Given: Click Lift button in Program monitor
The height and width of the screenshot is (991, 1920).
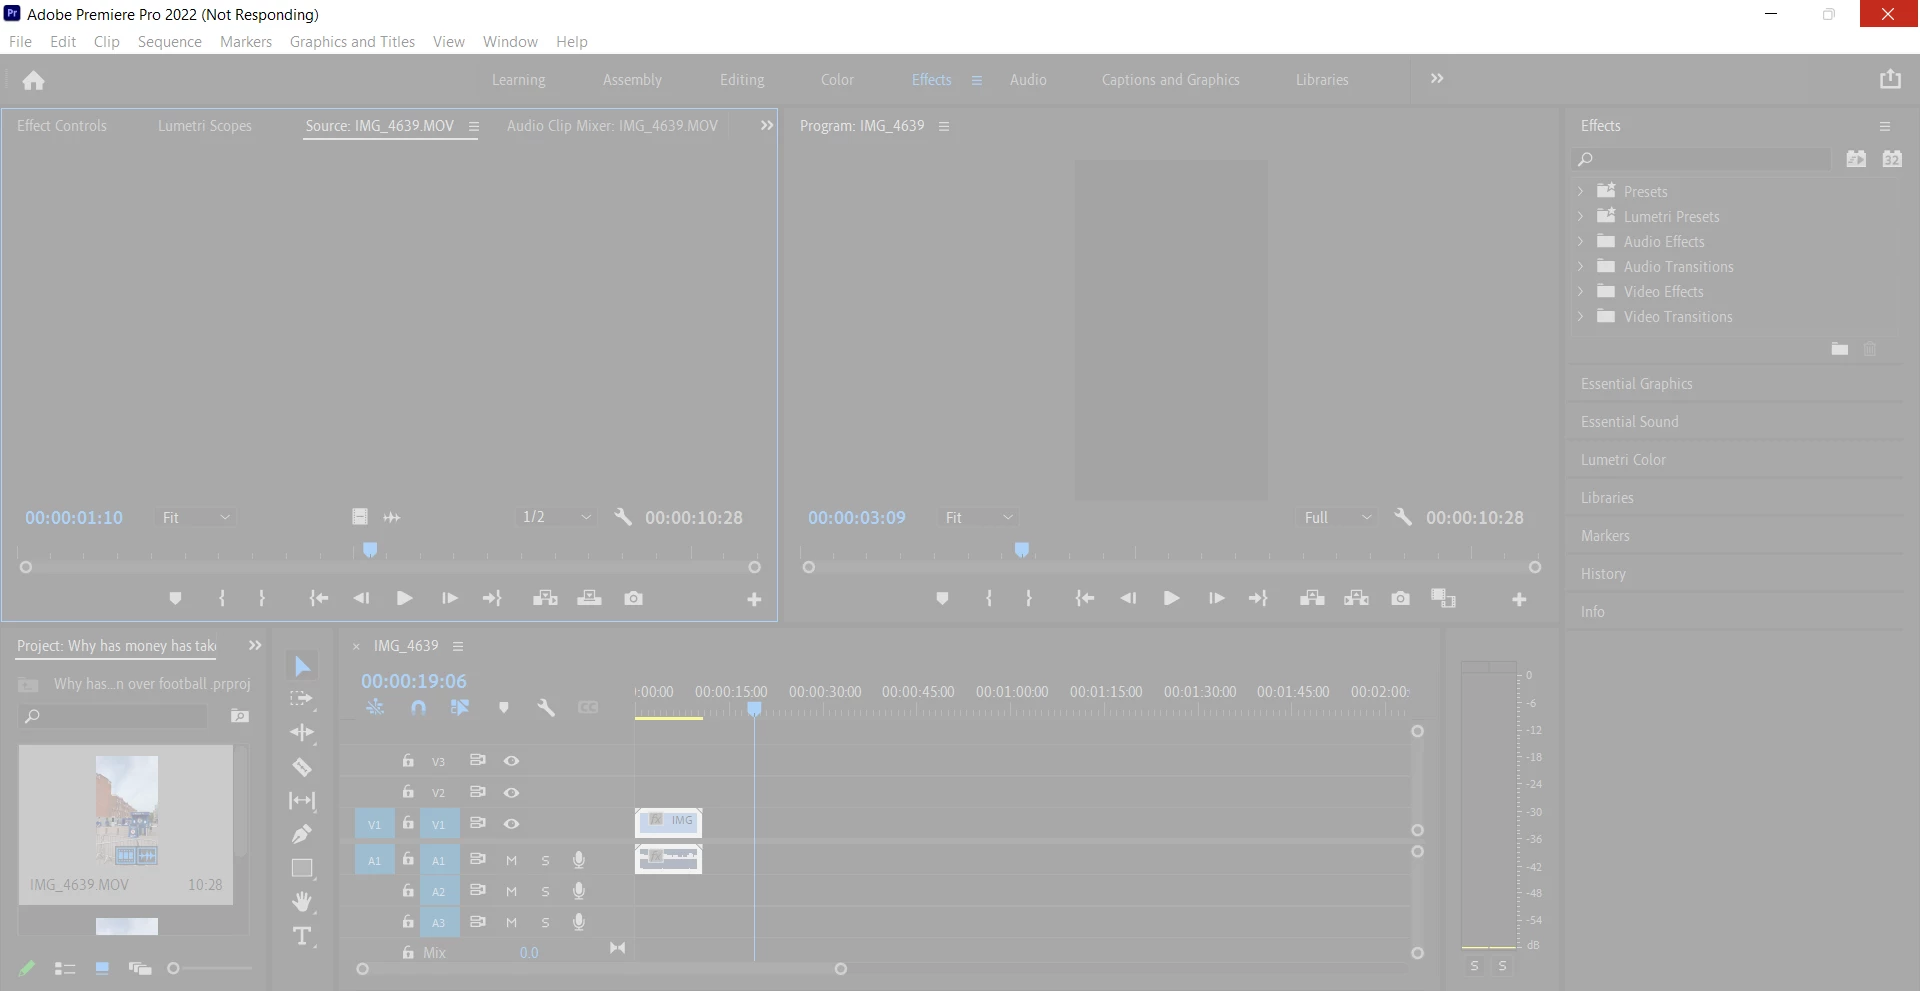Looking at the screenshot, I should (1312, 598).
